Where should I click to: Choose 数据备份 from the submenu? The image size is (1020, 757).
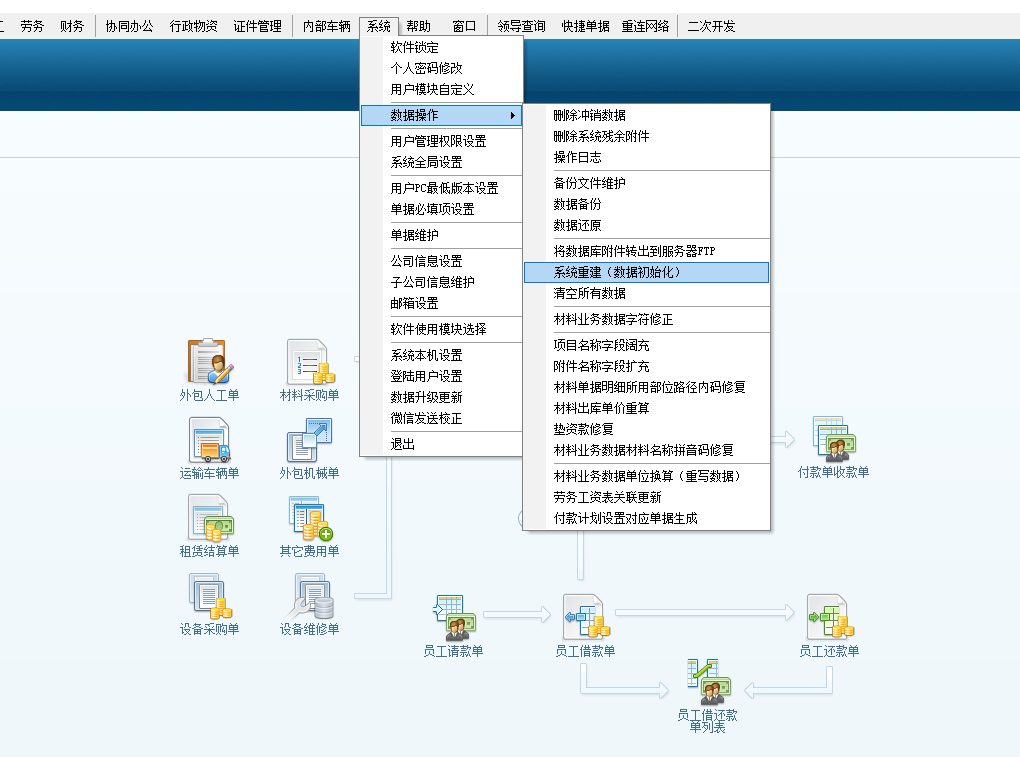tap(578, 204)
